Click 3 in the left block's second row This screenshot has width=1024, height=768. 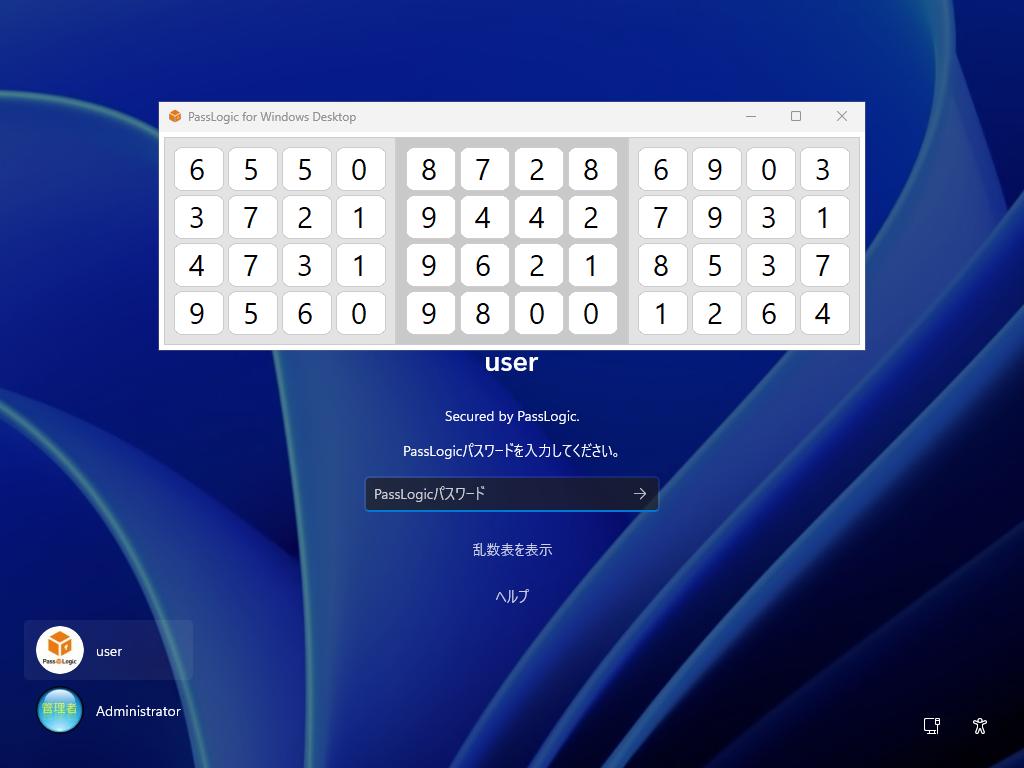tap(199, 217)
